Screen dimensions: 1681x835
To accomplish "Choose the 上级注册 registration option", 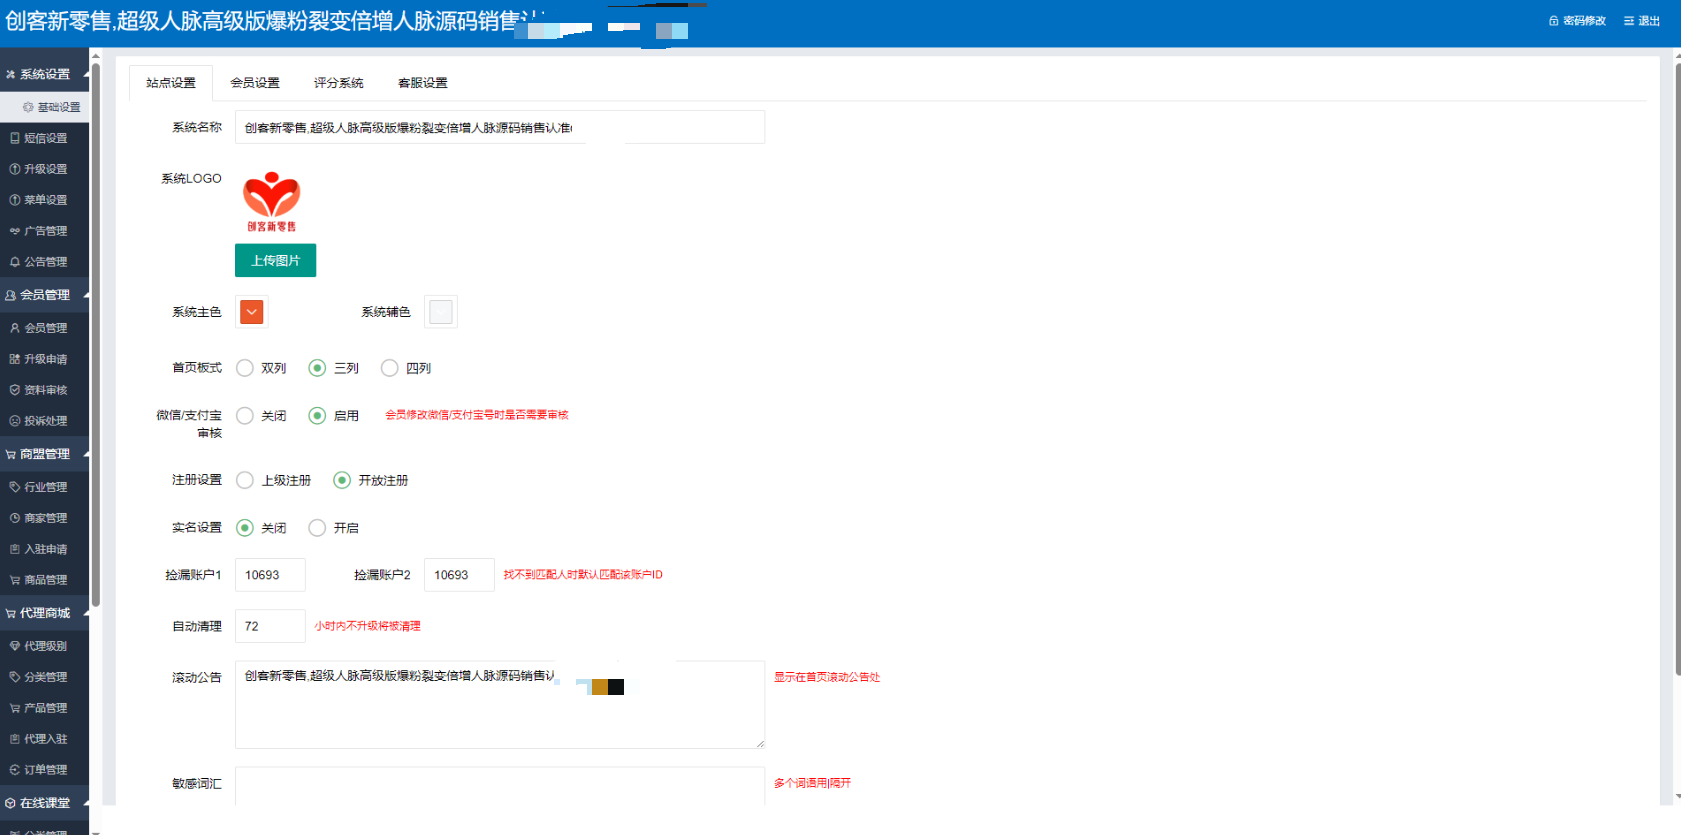I will 245,480.
